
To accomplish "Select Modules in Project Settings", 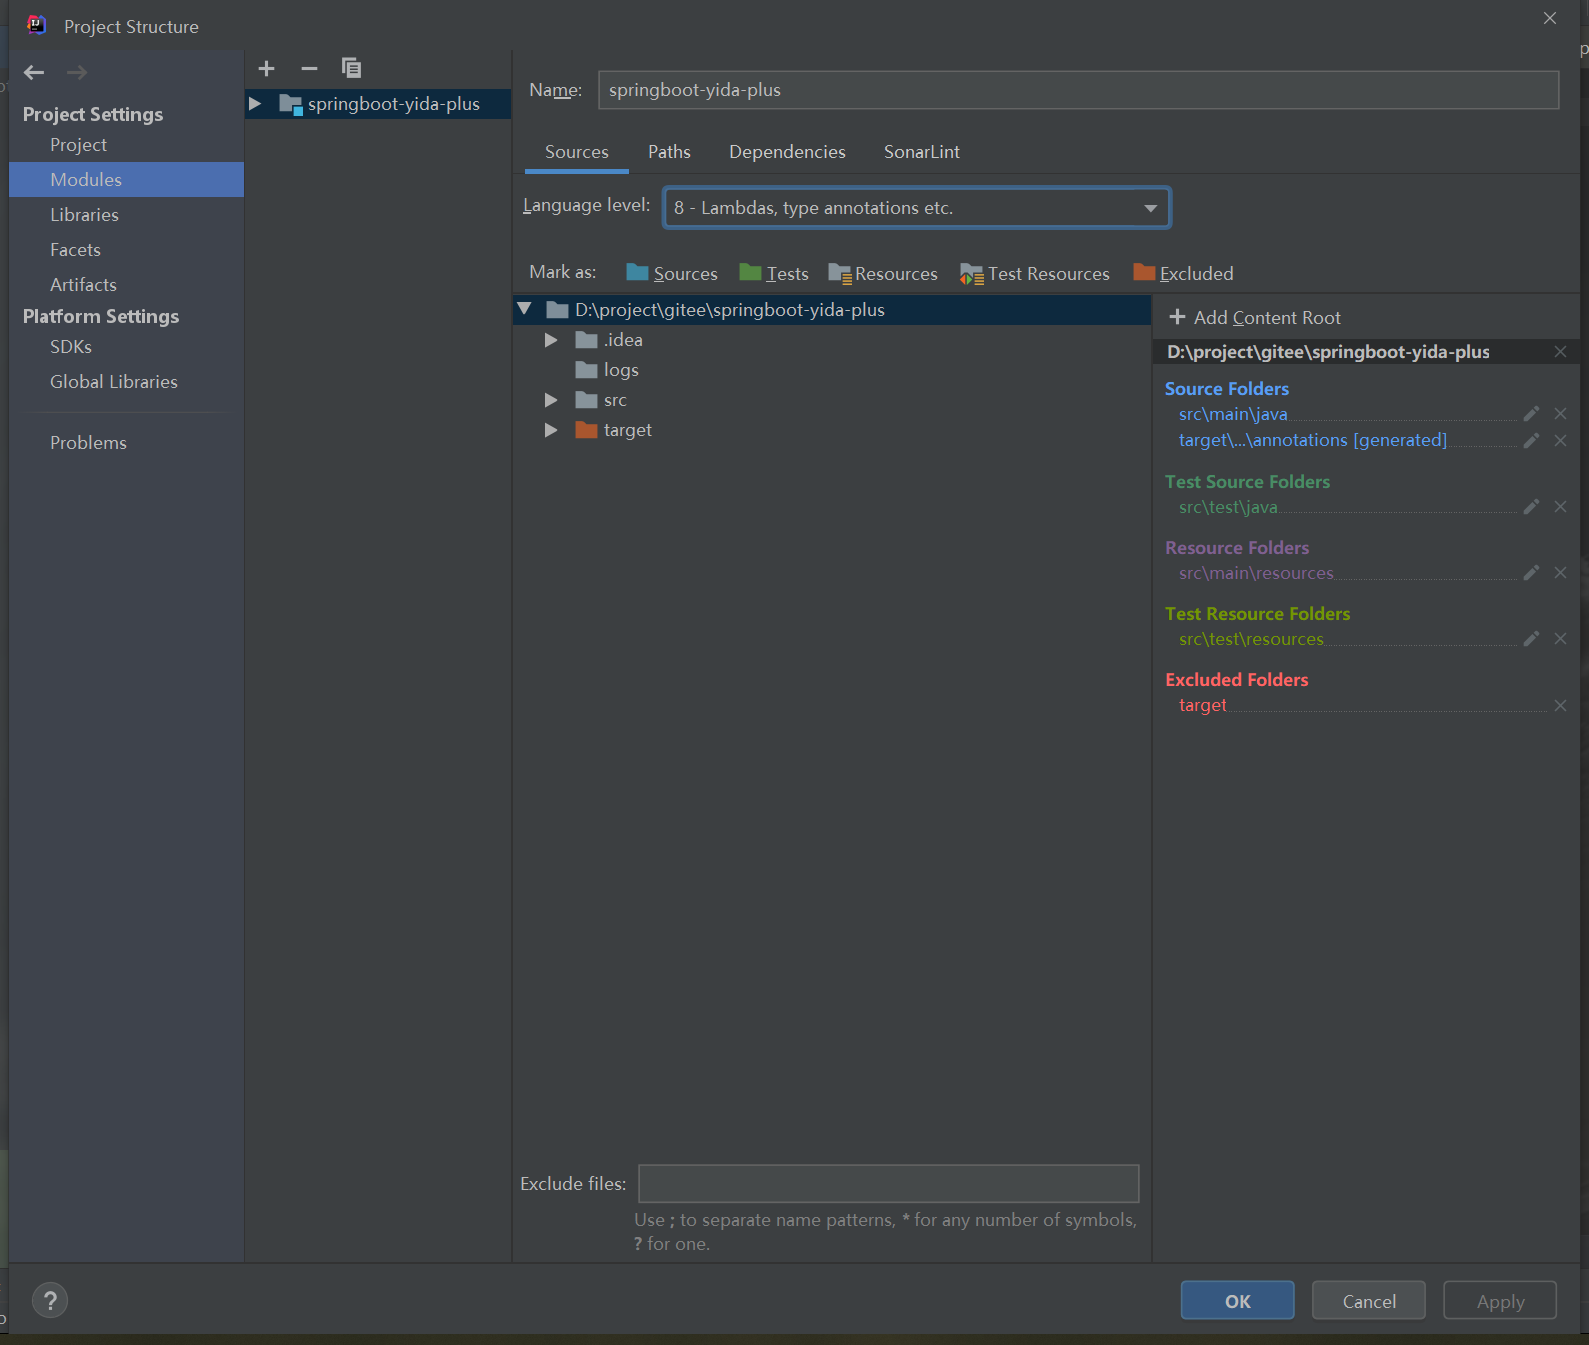I will click(126, 180).
